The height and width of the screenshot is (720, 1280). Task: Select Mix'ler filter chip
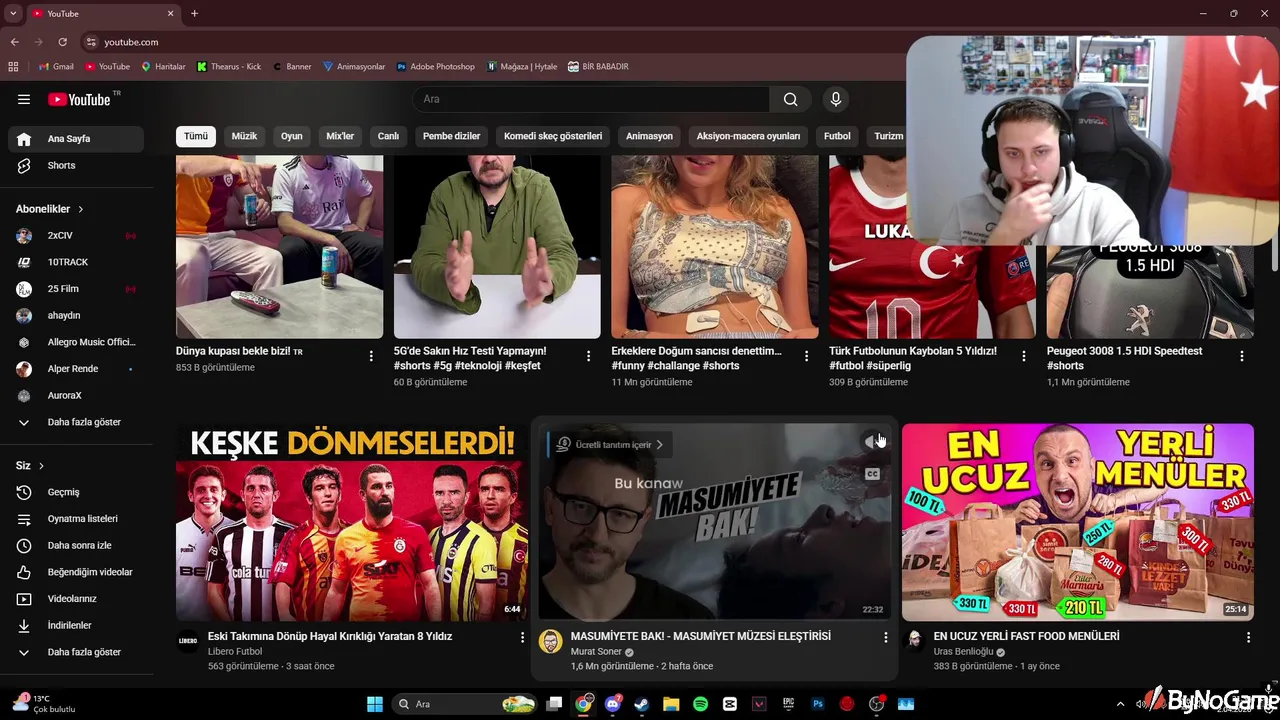tap(340, 136)
